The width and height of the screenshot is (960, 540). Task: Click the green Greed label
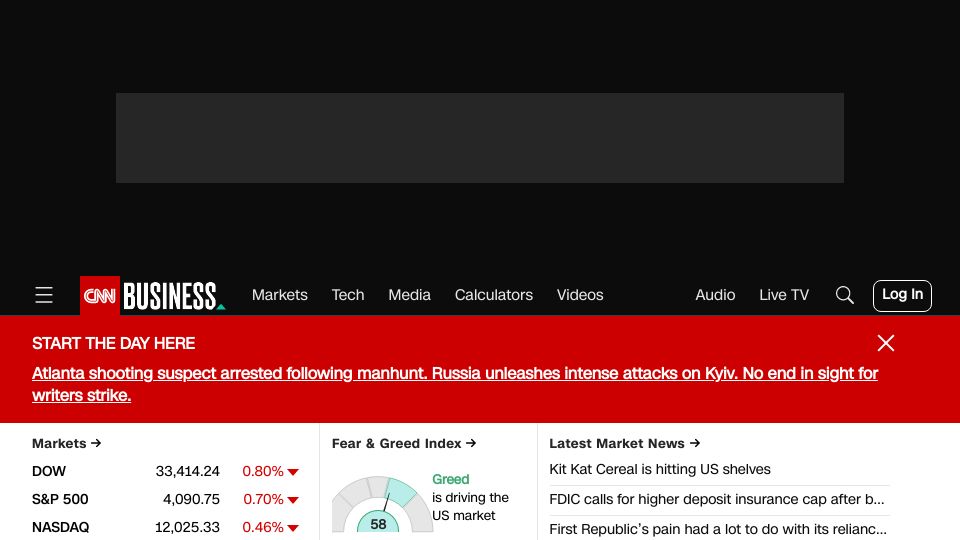tap(451, 479)
